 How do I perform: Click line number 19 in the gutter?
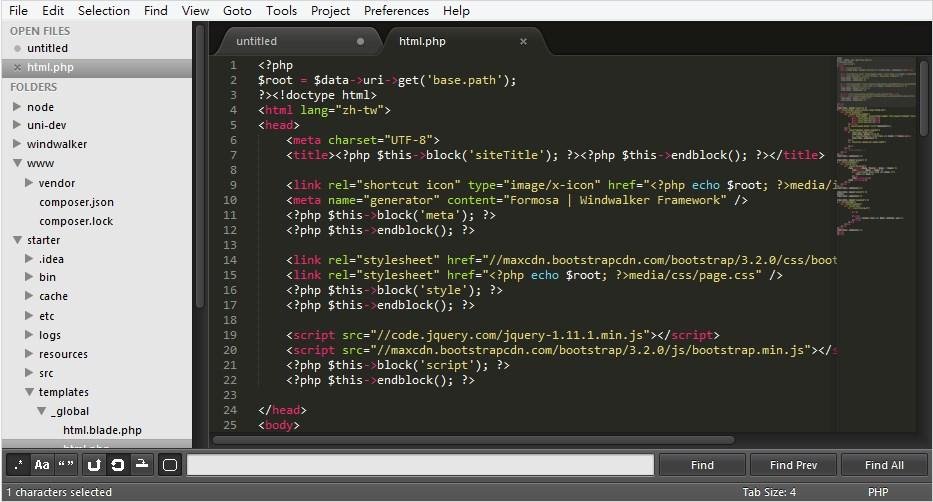pyautogui.click(x=230, y=335)
